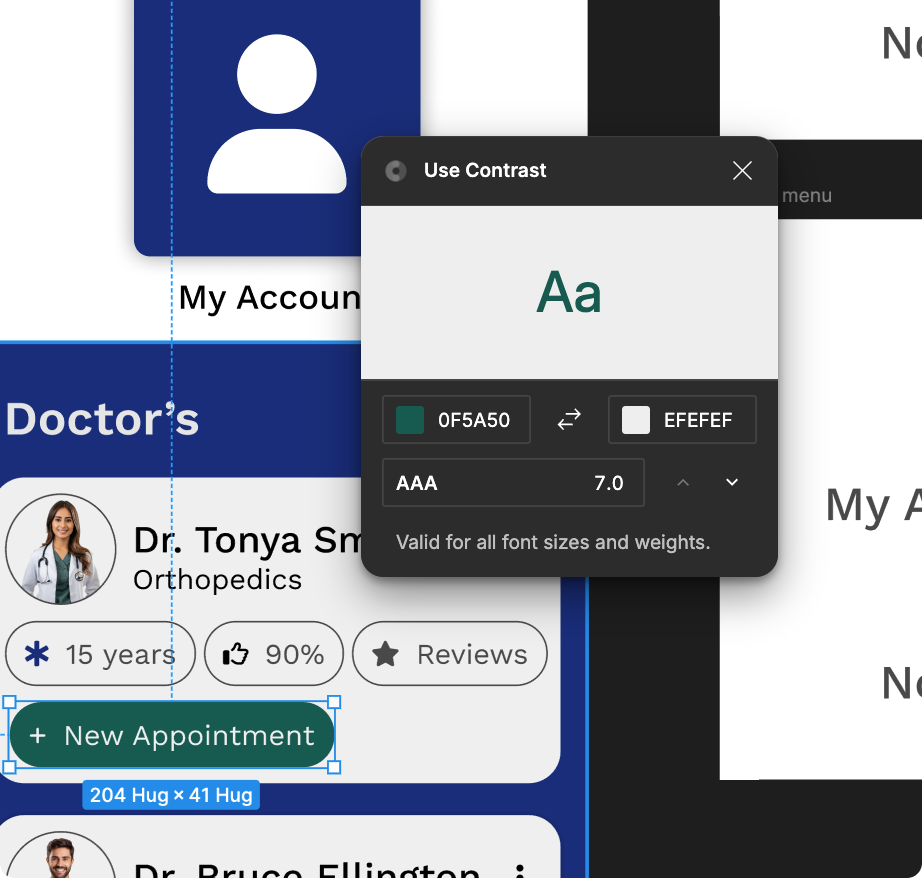The width and height of the screenshot is (922, 878).
Task: Click the Aa contrast preview text
Action: (x=569, y=292)
